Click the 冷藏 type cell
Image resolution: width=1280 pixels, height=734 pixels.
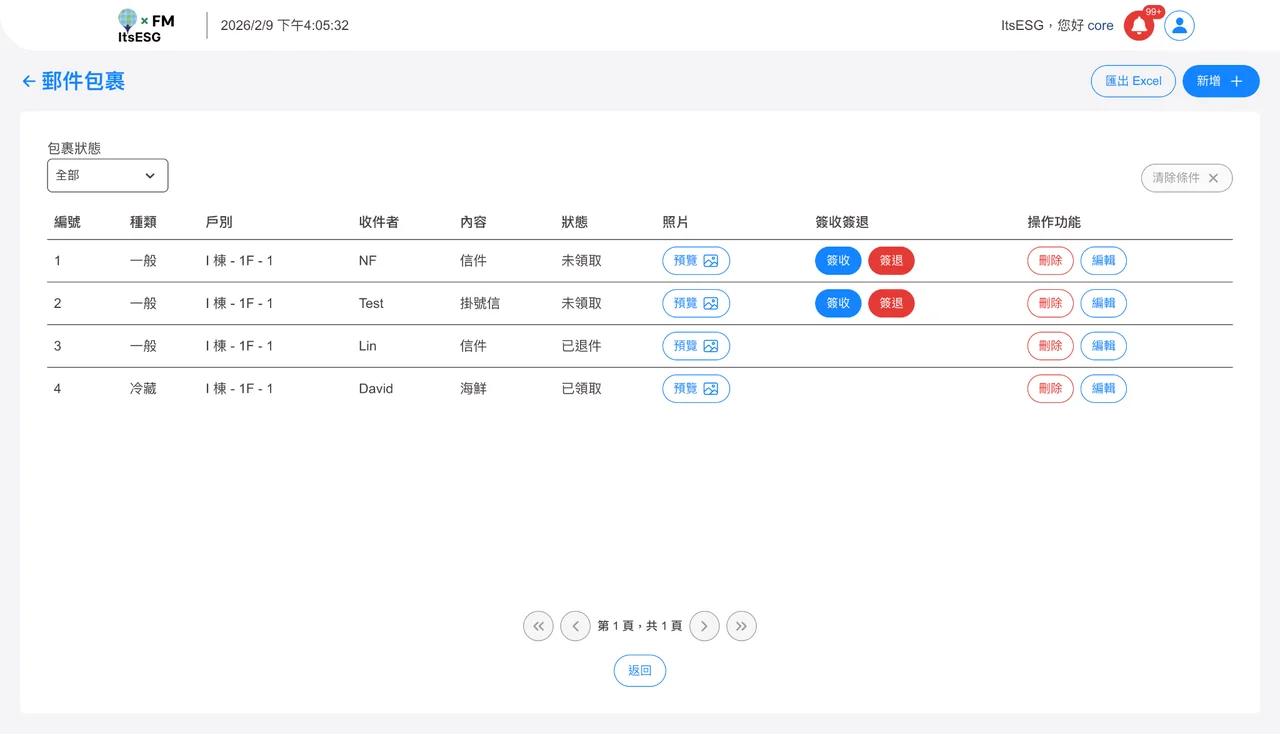(x=143, y=388)
